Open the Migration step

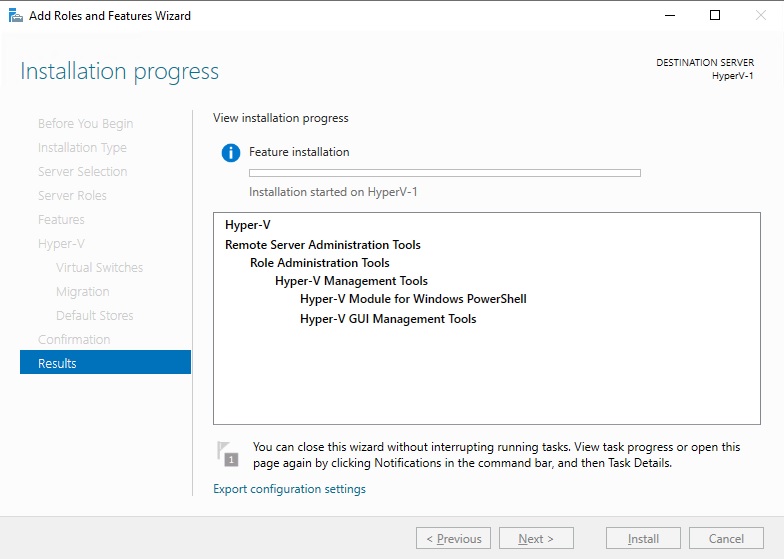click(x=82, y=292)
